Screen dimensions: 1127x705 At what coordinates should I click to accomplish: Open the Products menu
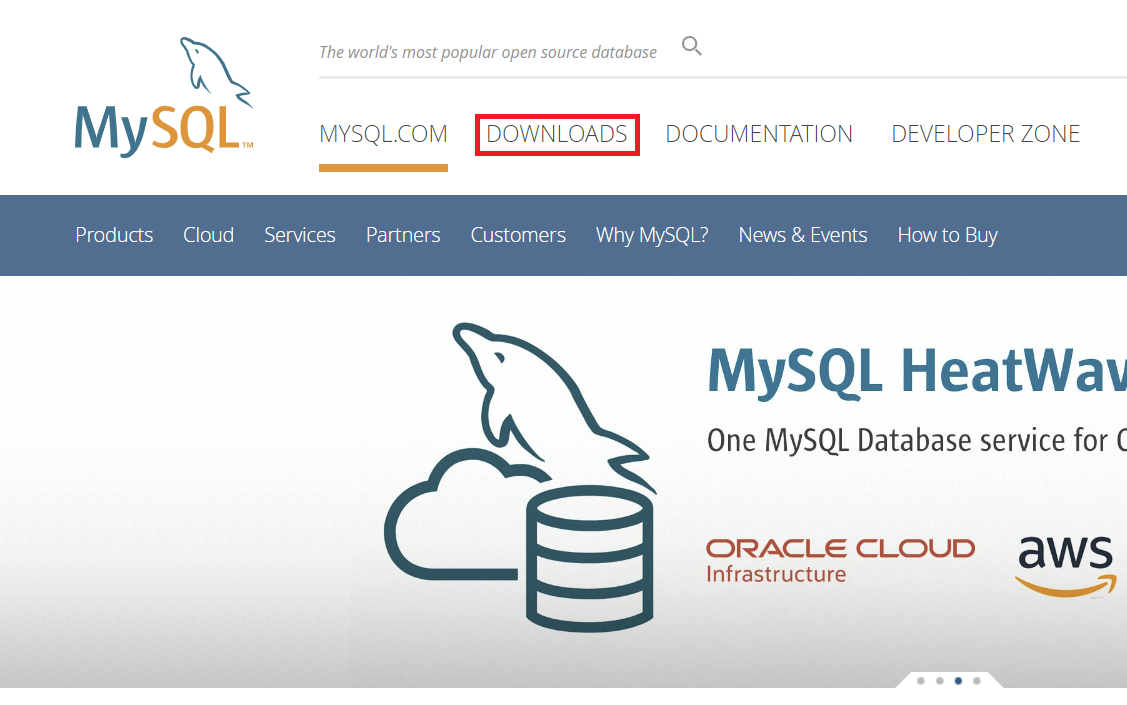[114, 235]
